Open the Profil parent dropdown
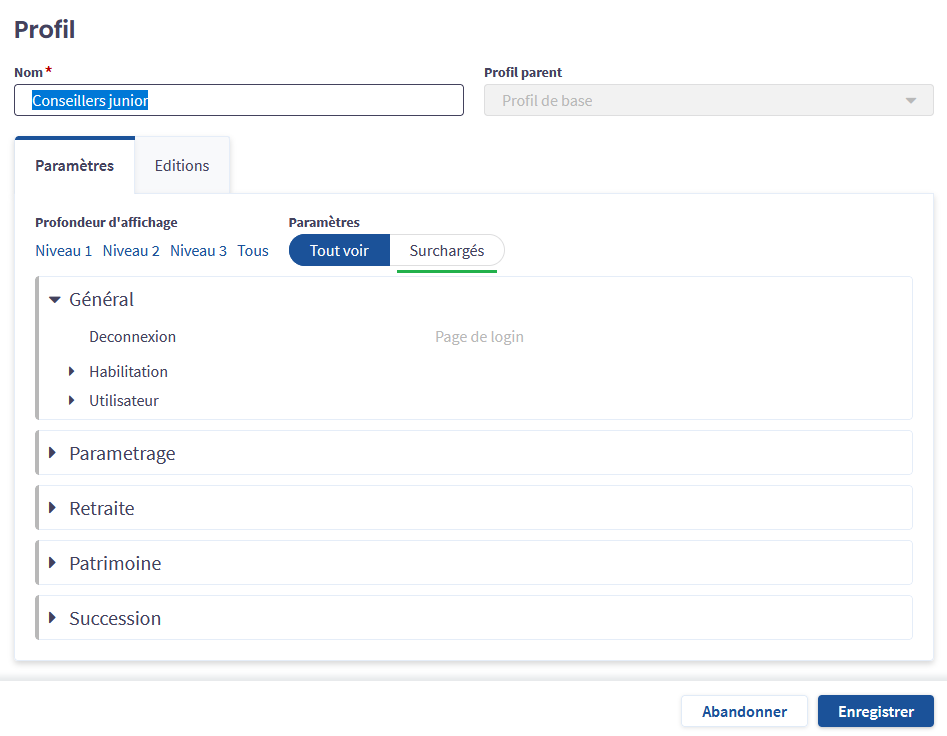 (x=708, y=100)
